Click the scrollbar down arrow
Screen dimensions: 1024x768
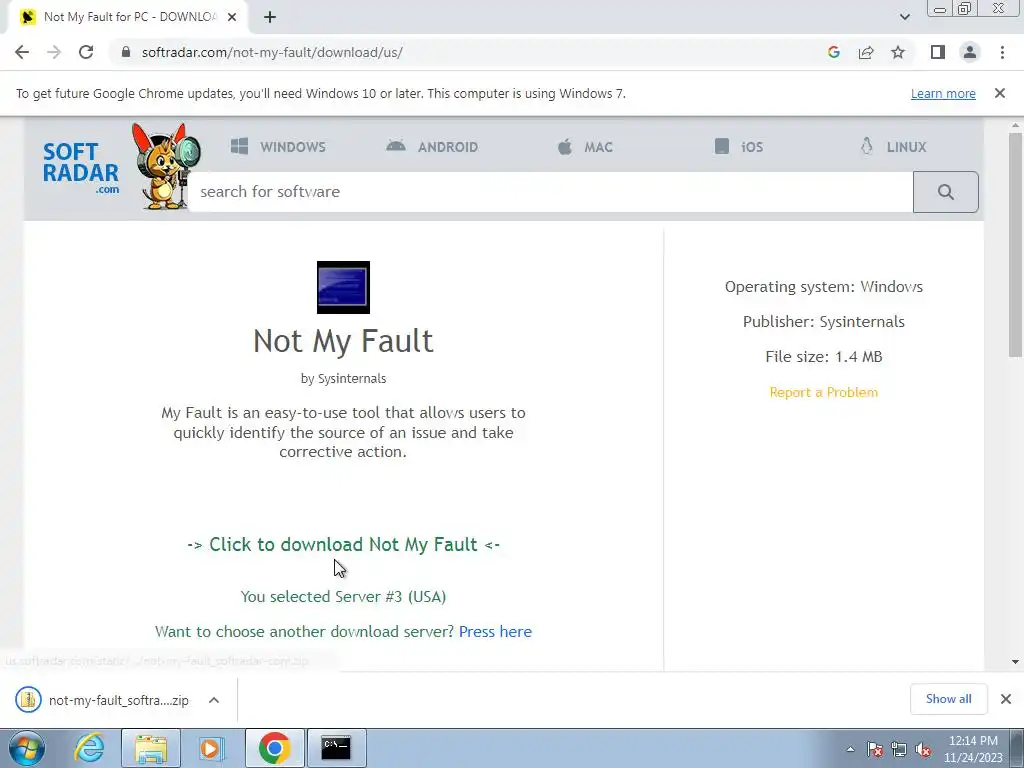click(1015, 662)
